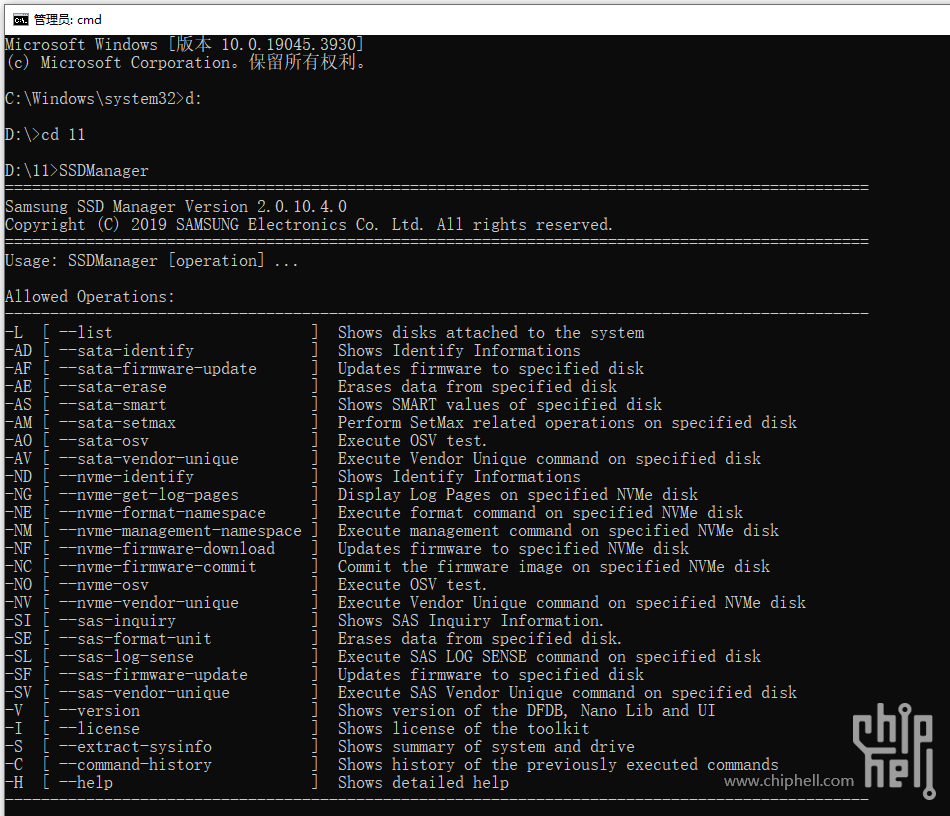Viewport: 950px width, 816px height.
Task: Click the "Samsung SSD Manager Version" line
Action: tap(176, 207)
